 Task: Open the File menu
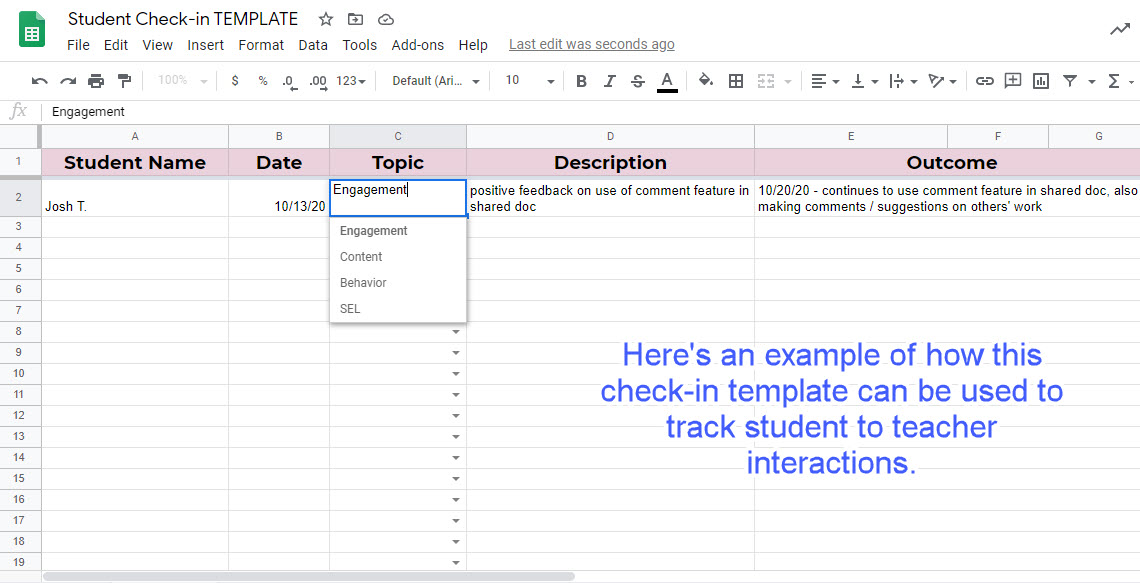(79, 45)
